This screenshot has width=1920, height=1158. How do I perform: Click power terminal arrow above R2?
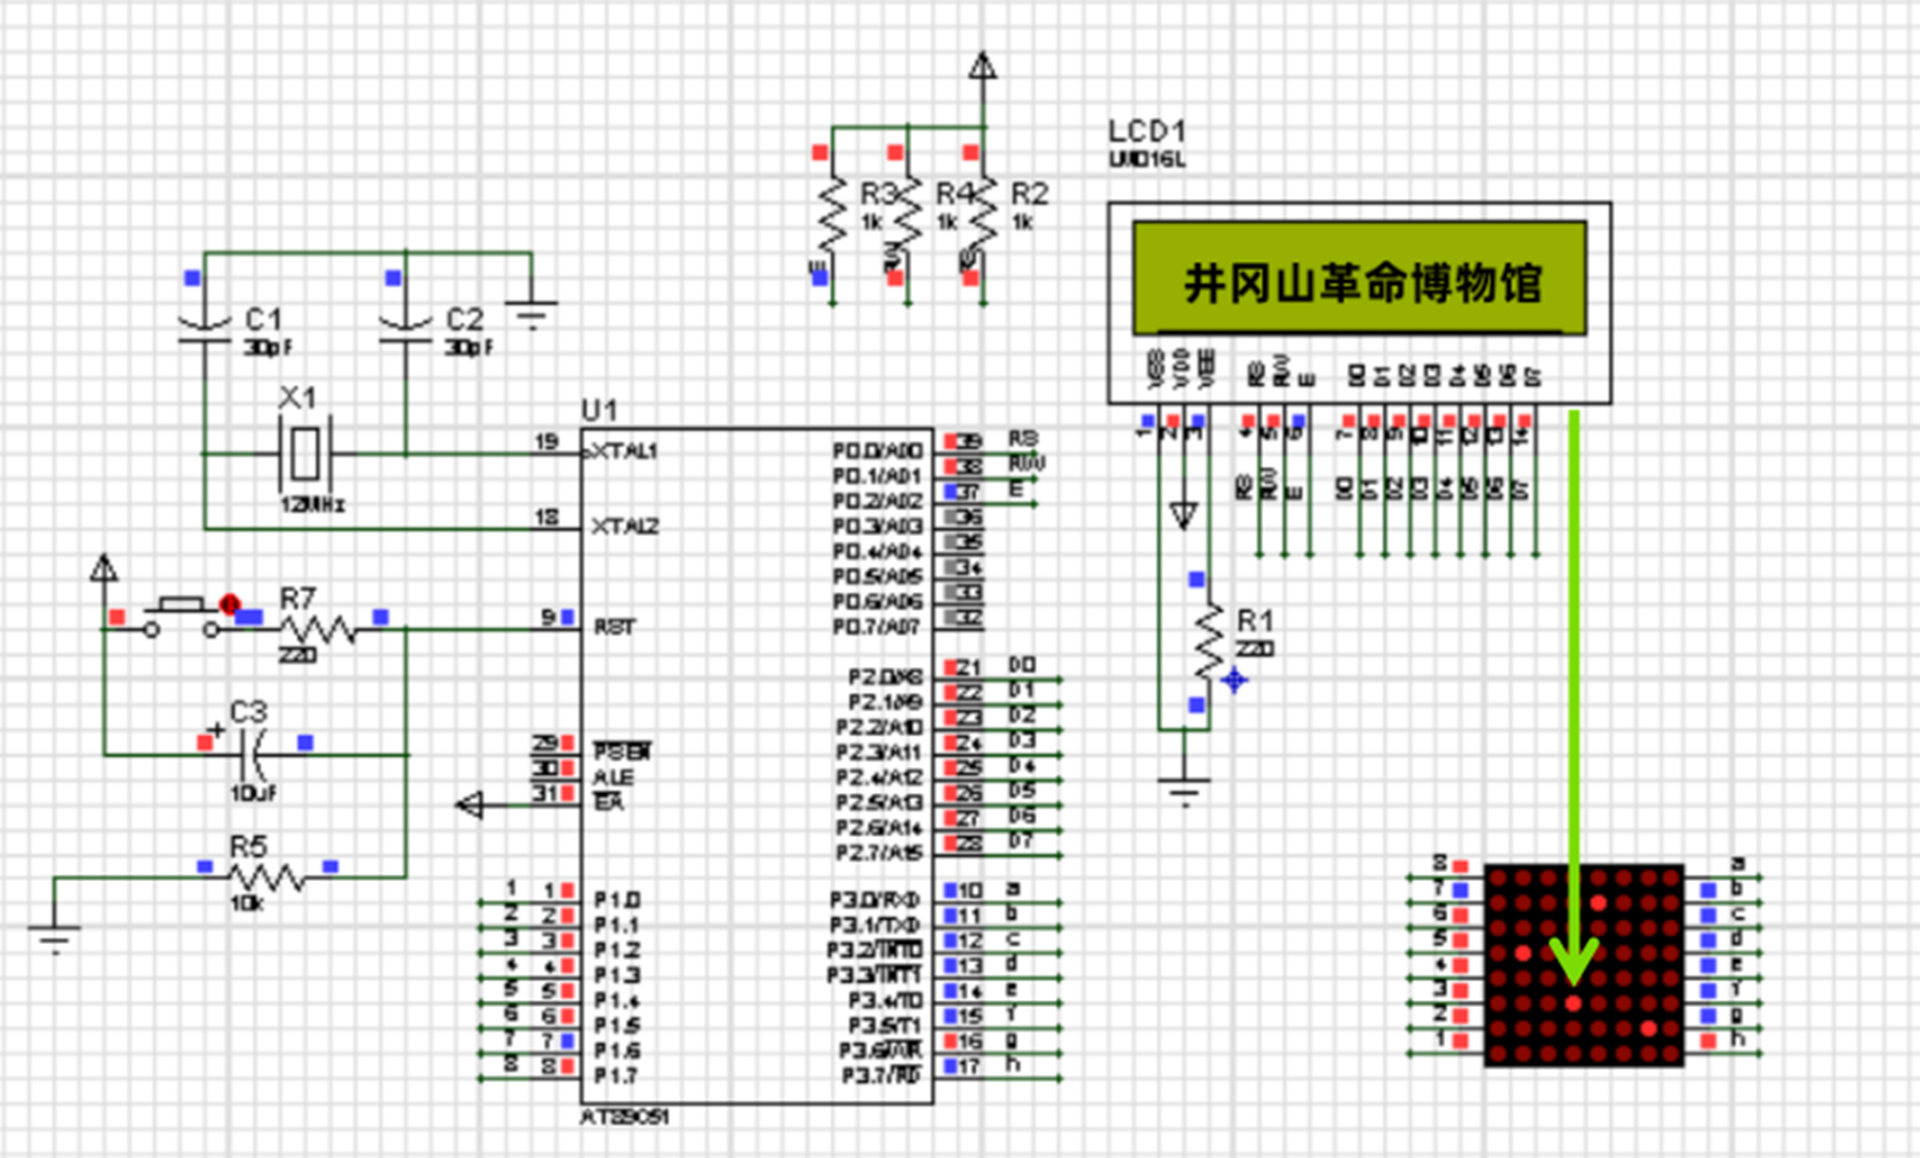click(x=982, y=67)
